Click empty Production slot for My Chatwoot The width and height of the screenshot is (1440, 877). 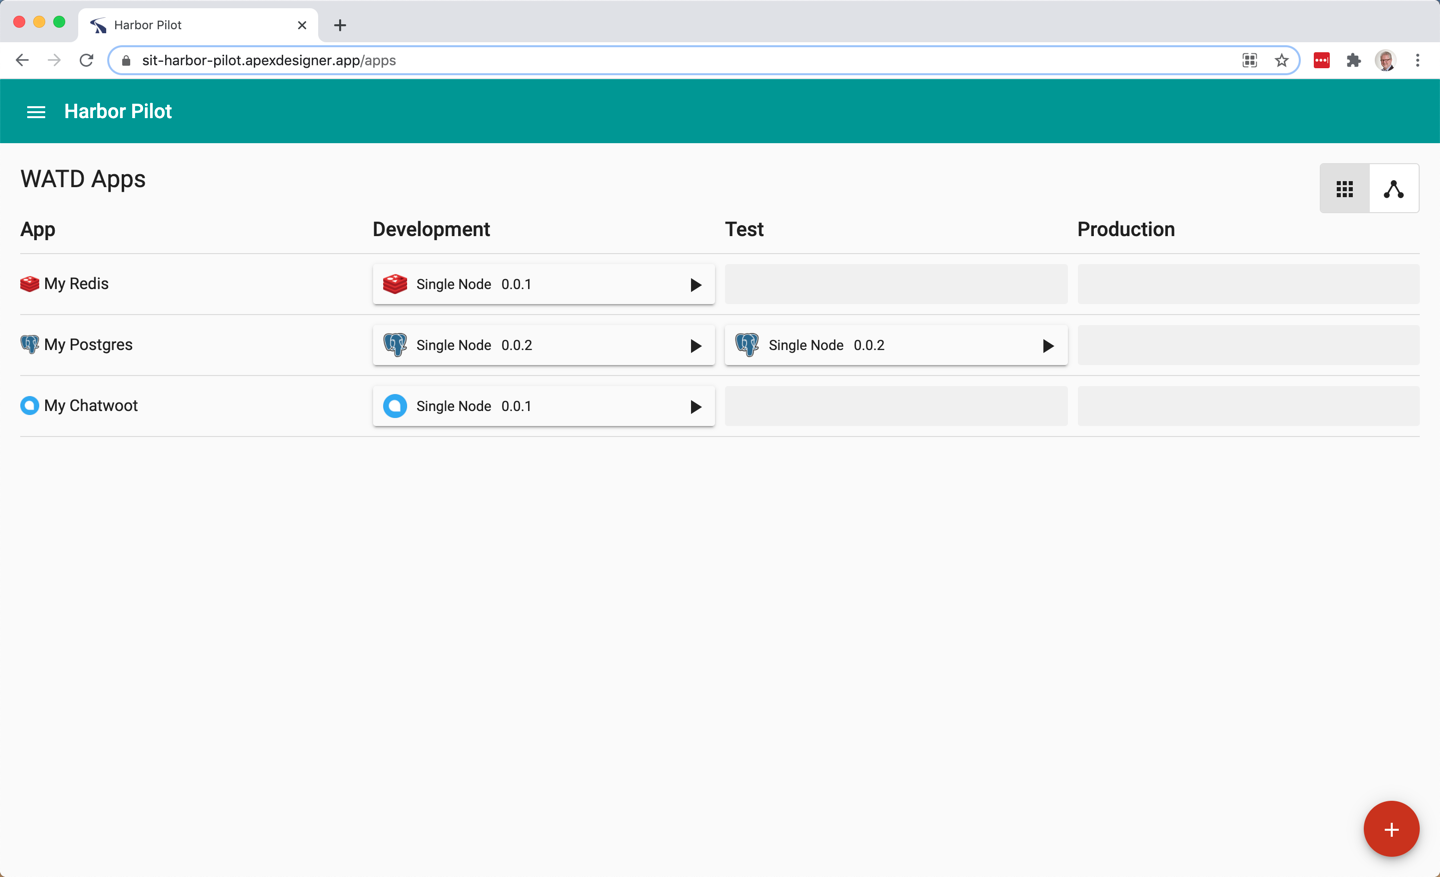pos(1248,406)
